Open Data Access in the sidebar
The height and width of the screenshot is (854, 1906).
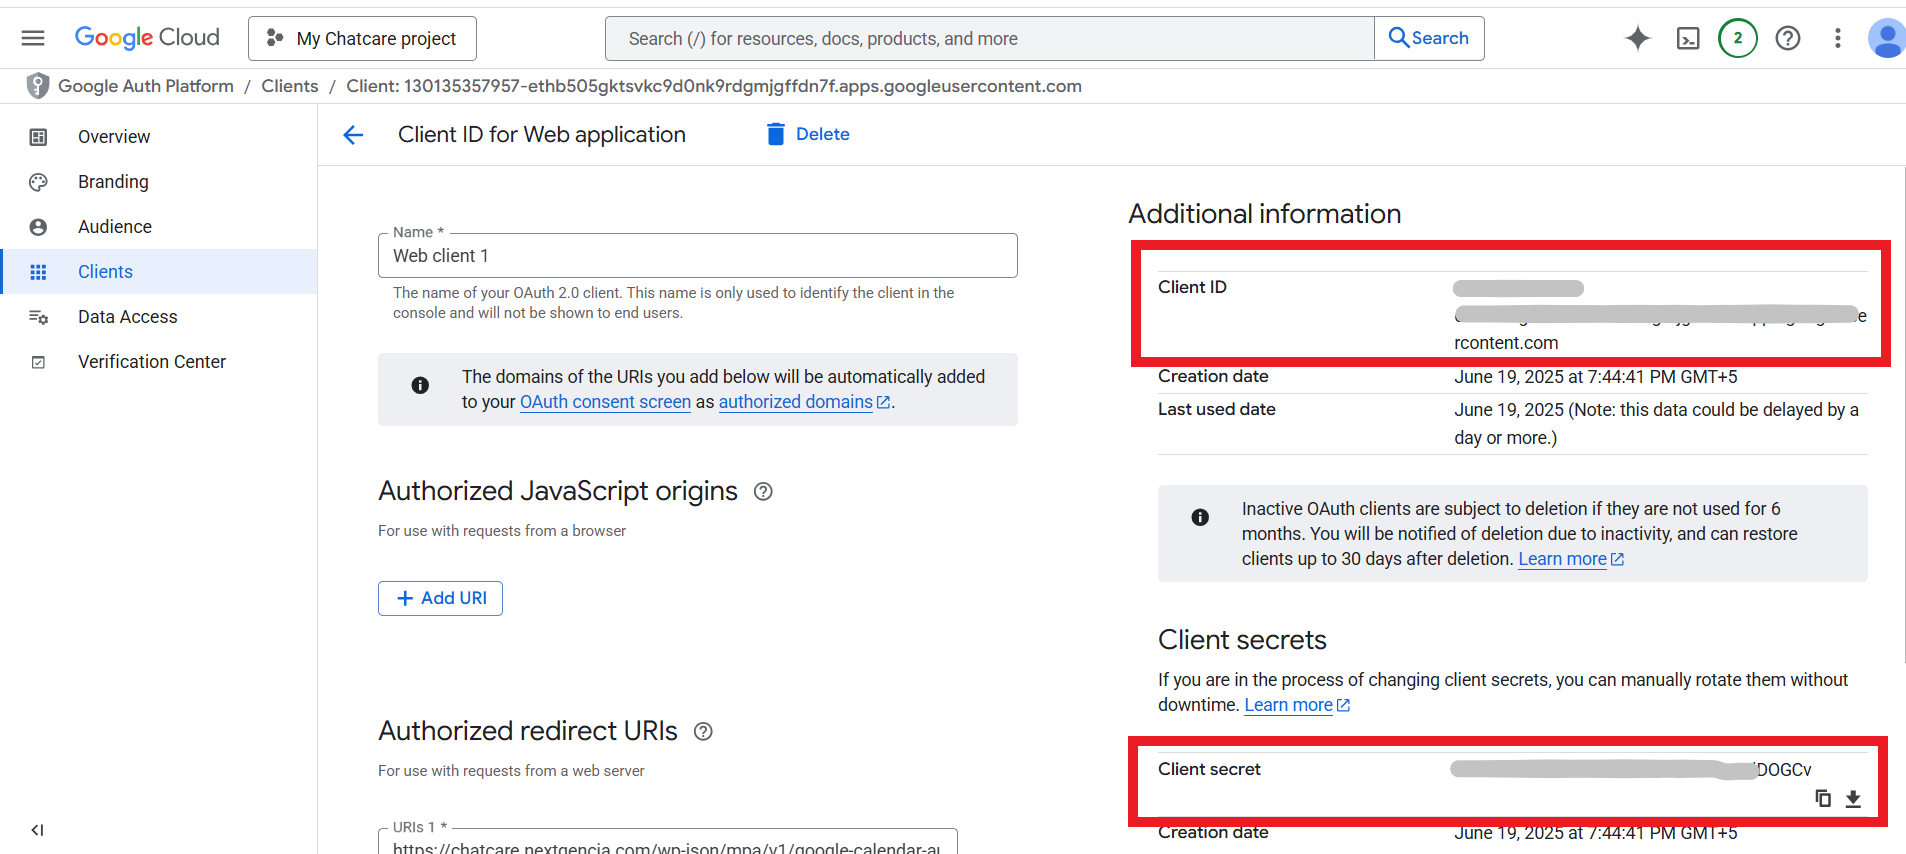point(159,317)
